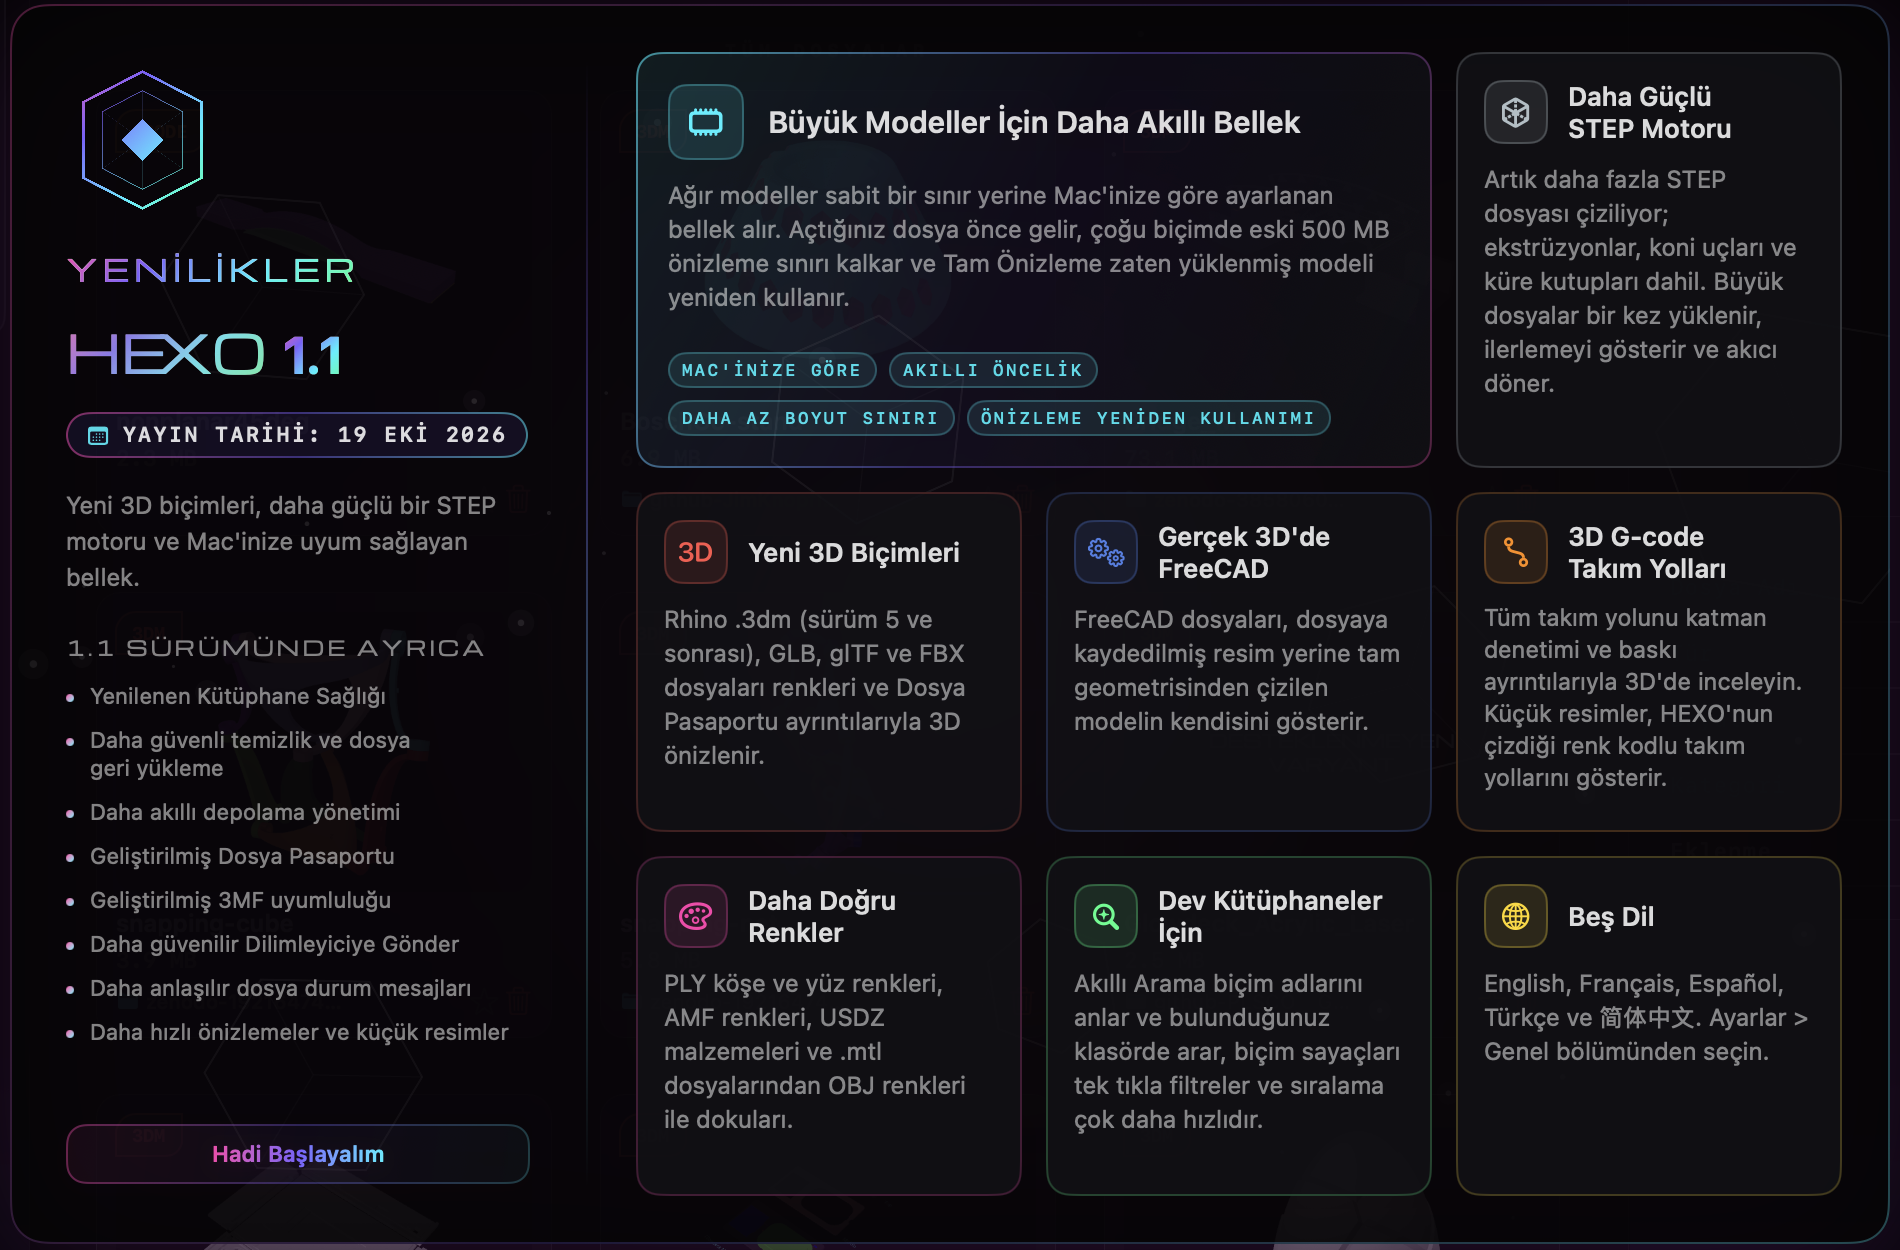
Task: Click the globe languages icon
Action: pos(1516,916)
